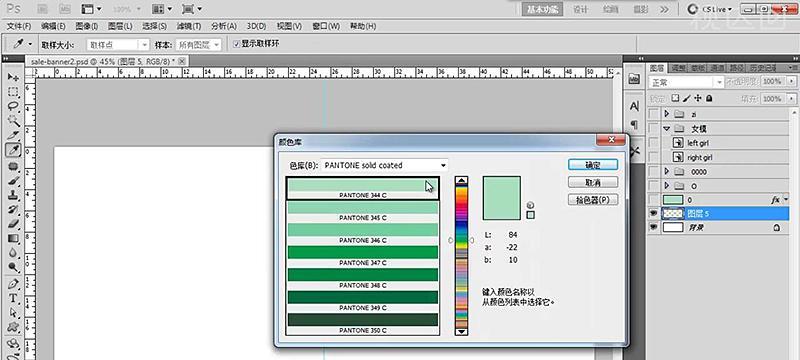
Task: Select the Crop tool
Action: [13, 136]
